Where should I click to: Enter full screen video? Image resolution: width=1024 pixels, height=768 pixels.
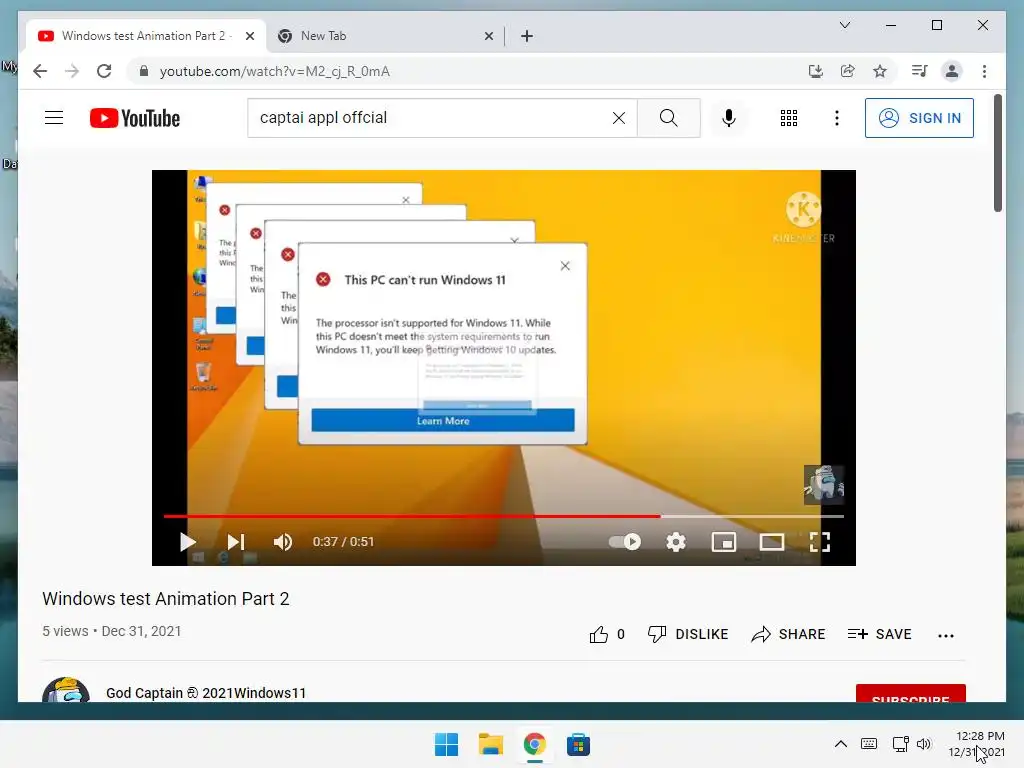(x=820, y=541)
